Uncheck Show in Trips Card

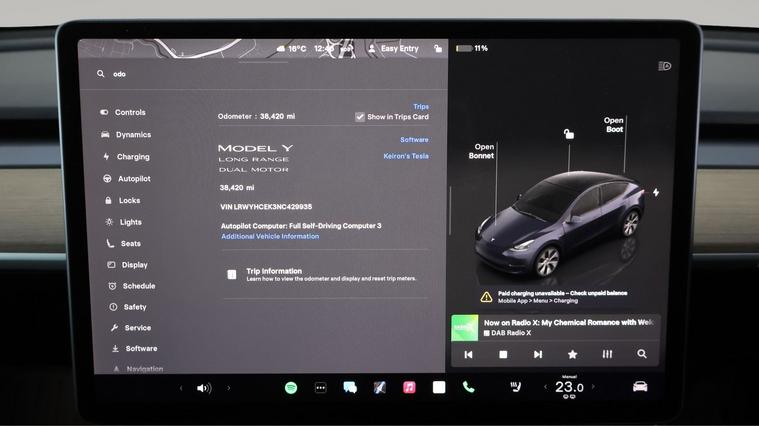pos(360,117)
